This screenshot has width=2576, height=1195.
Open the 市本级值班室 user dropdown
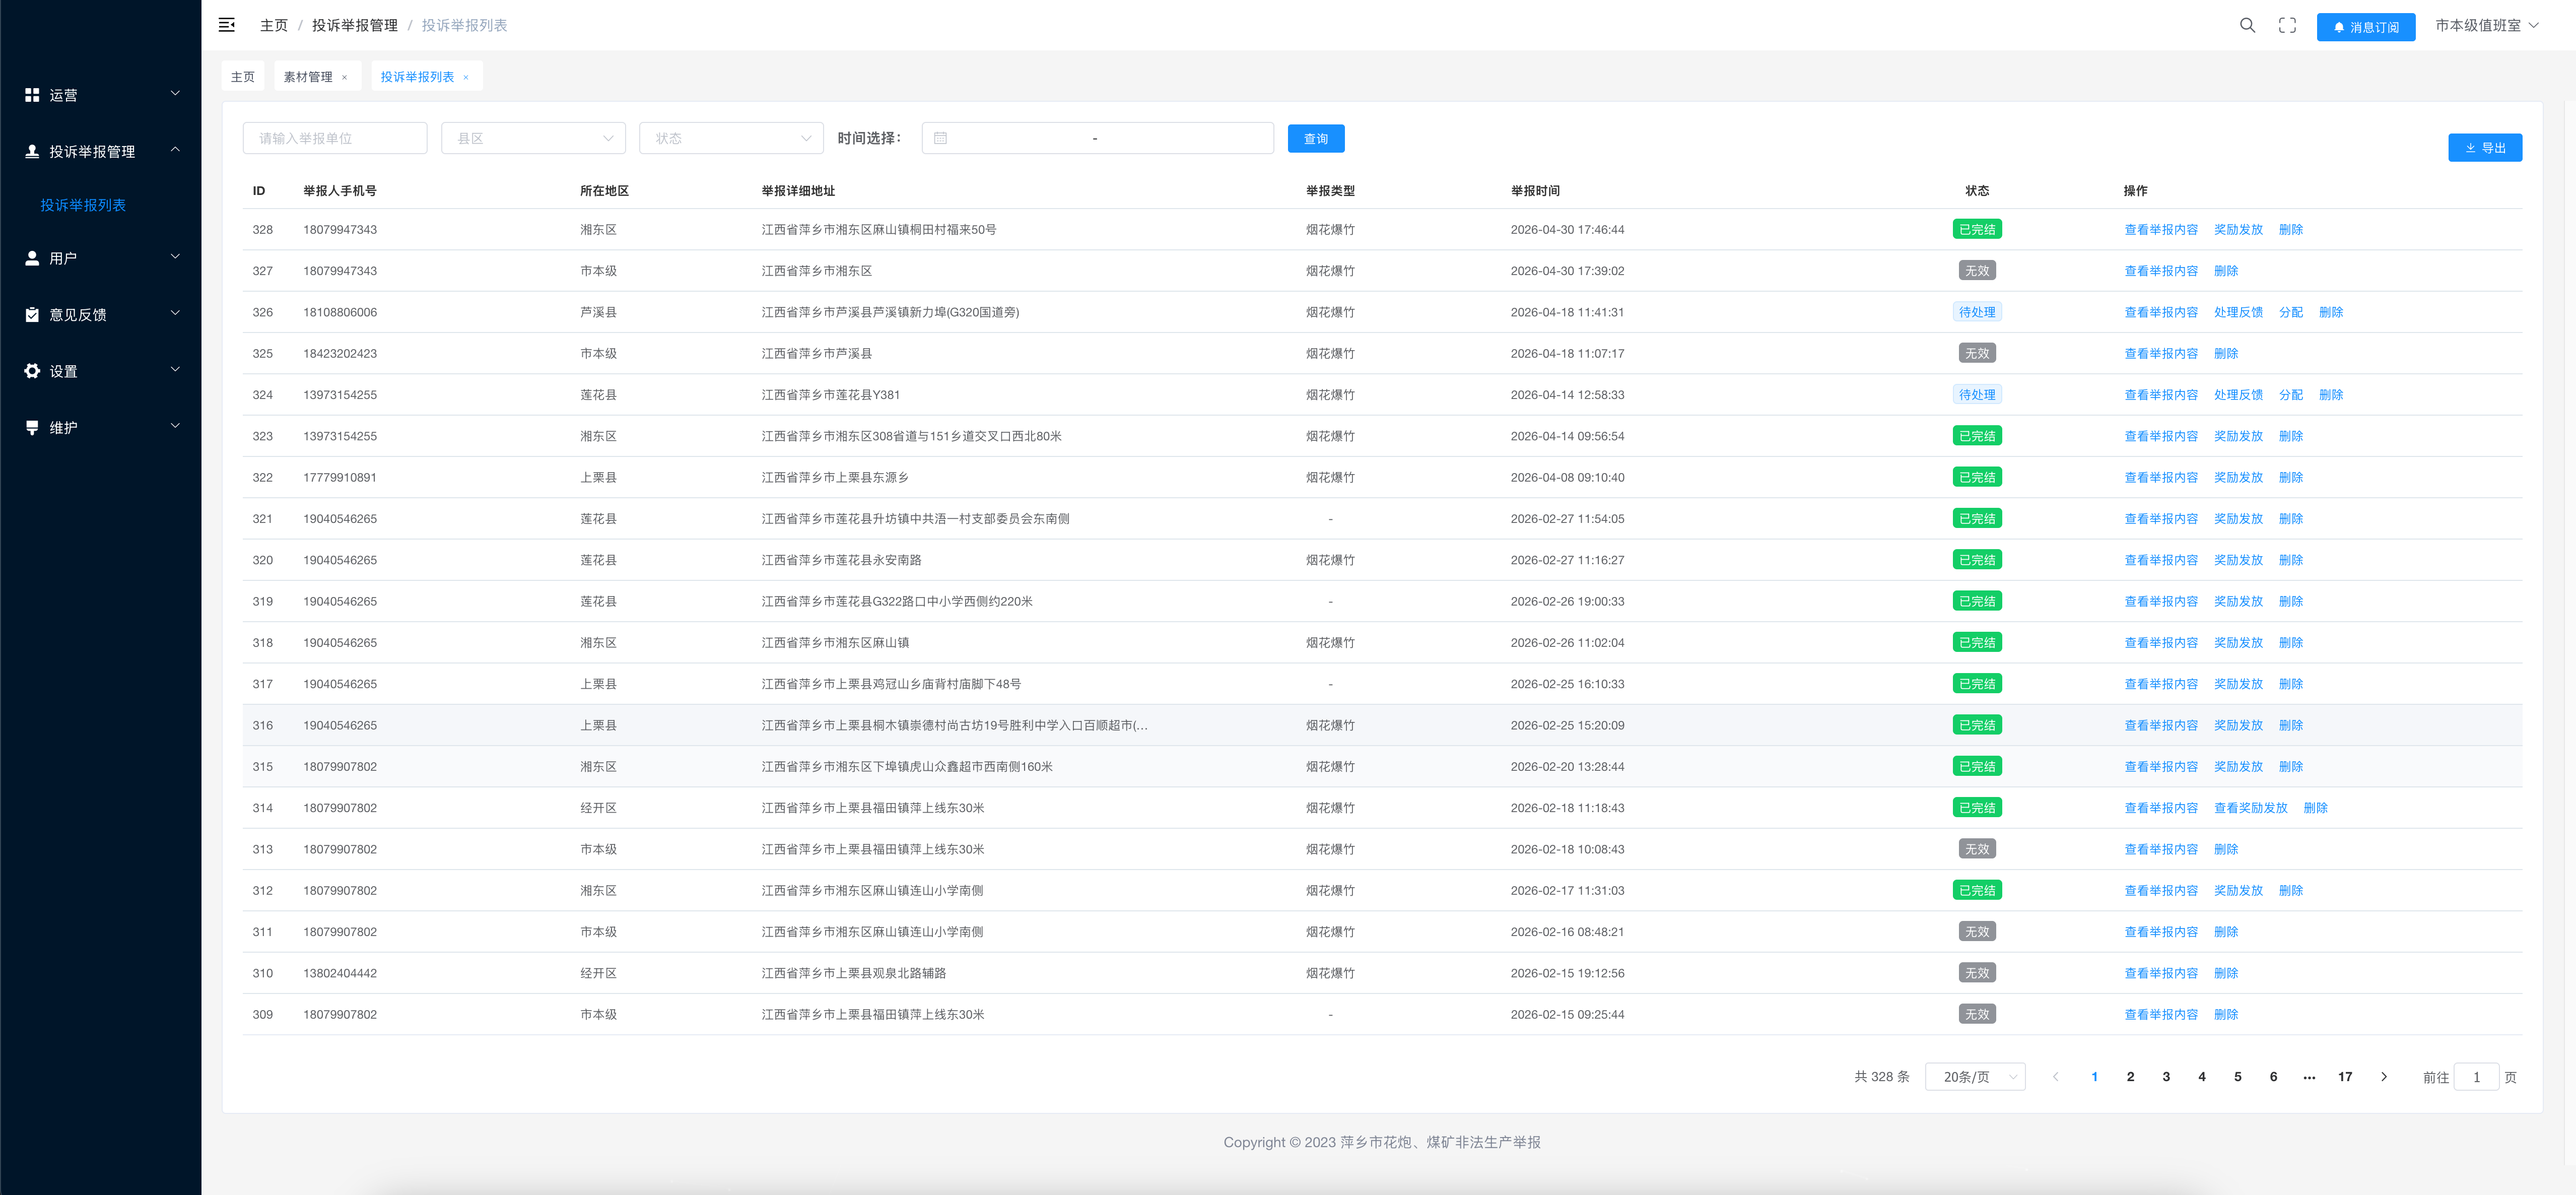click(x=2486, y=25)
